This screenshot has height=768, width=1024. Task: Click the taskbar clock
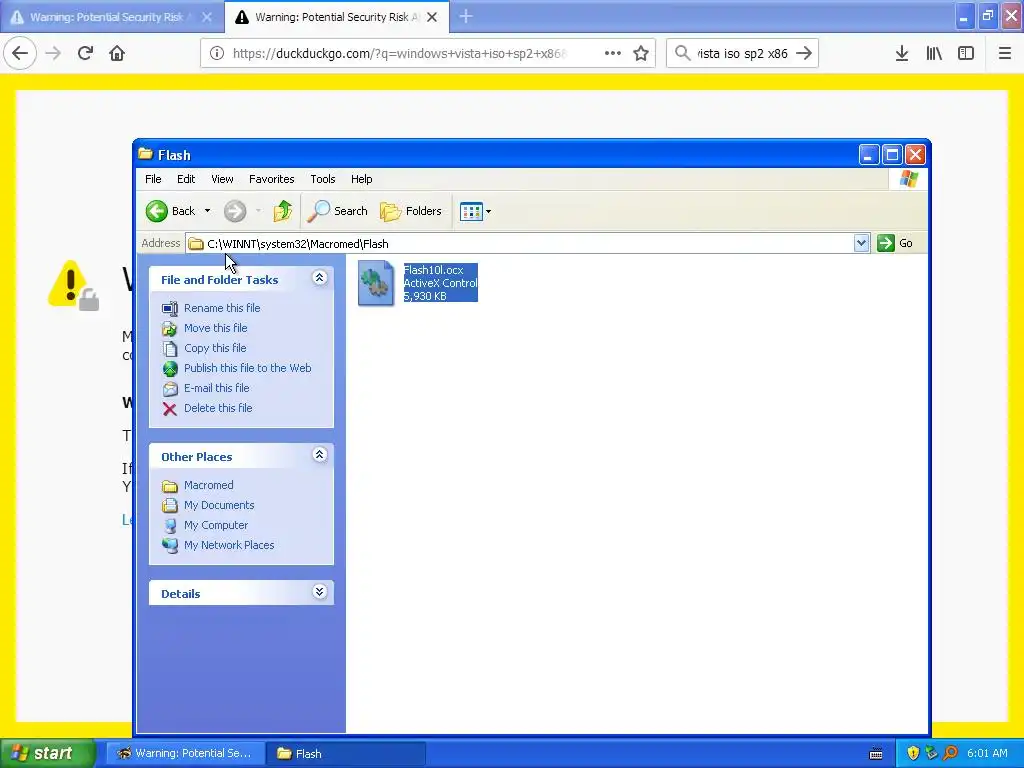coord(987,753)
